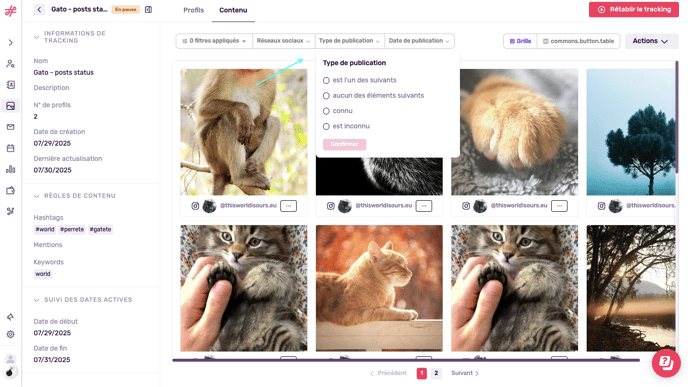Switch to Grille view
Screen dimensions: 688x387
[520, 41]
